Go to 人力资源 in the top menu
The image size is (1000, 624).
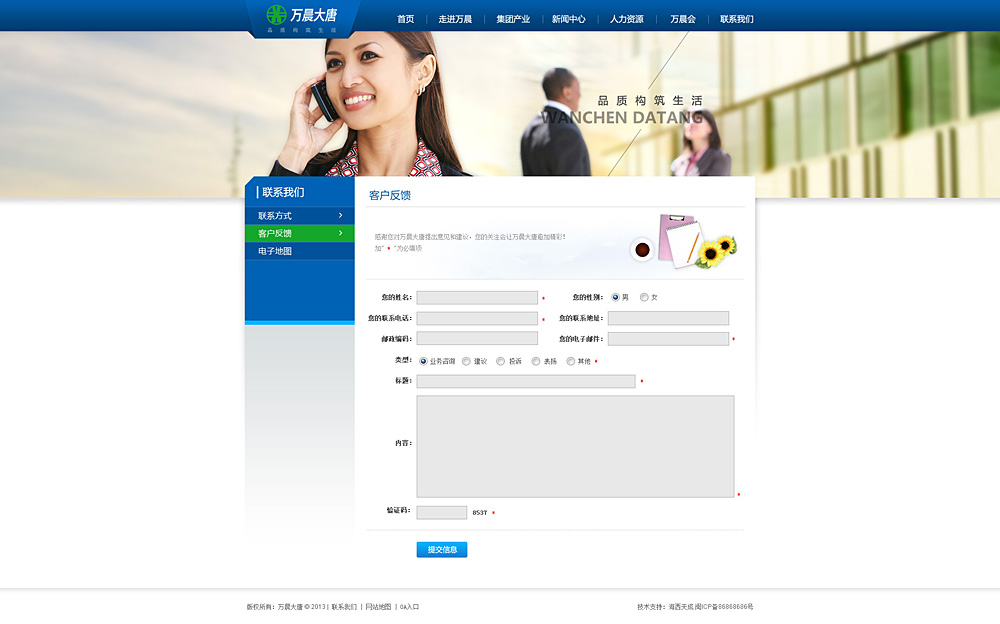coord(626,19)
